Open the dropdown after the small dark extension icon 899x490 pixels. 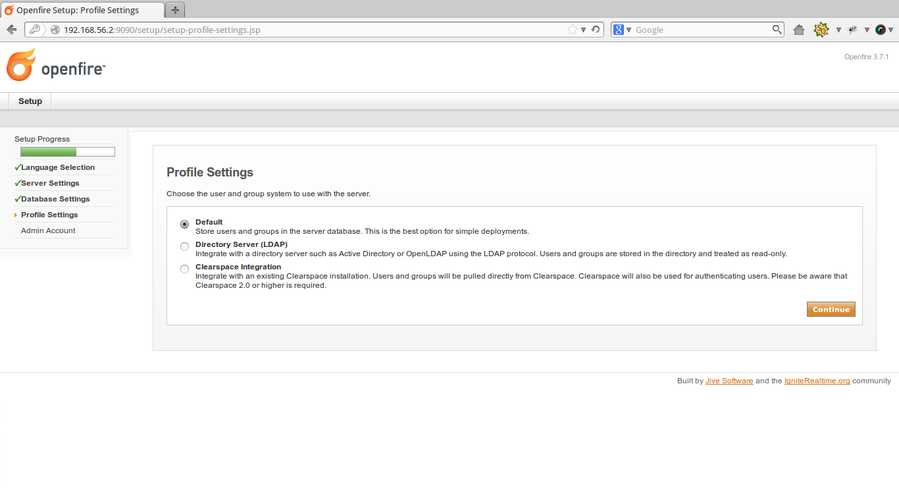866,30
